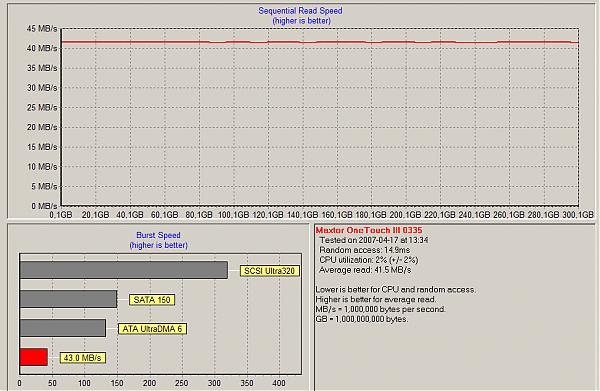Click the 0 MB/s axis label
The width and height of the screenshot is (600, 391).
point(44,206)
